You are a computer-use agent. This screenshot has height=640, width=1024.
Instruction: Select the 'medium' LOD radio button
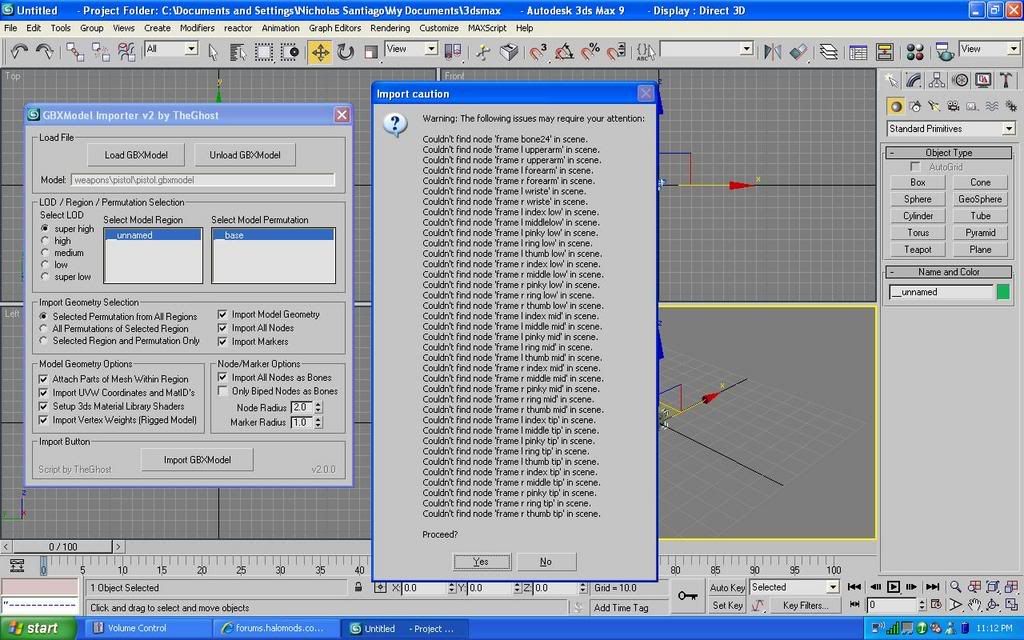click(44, 253)
